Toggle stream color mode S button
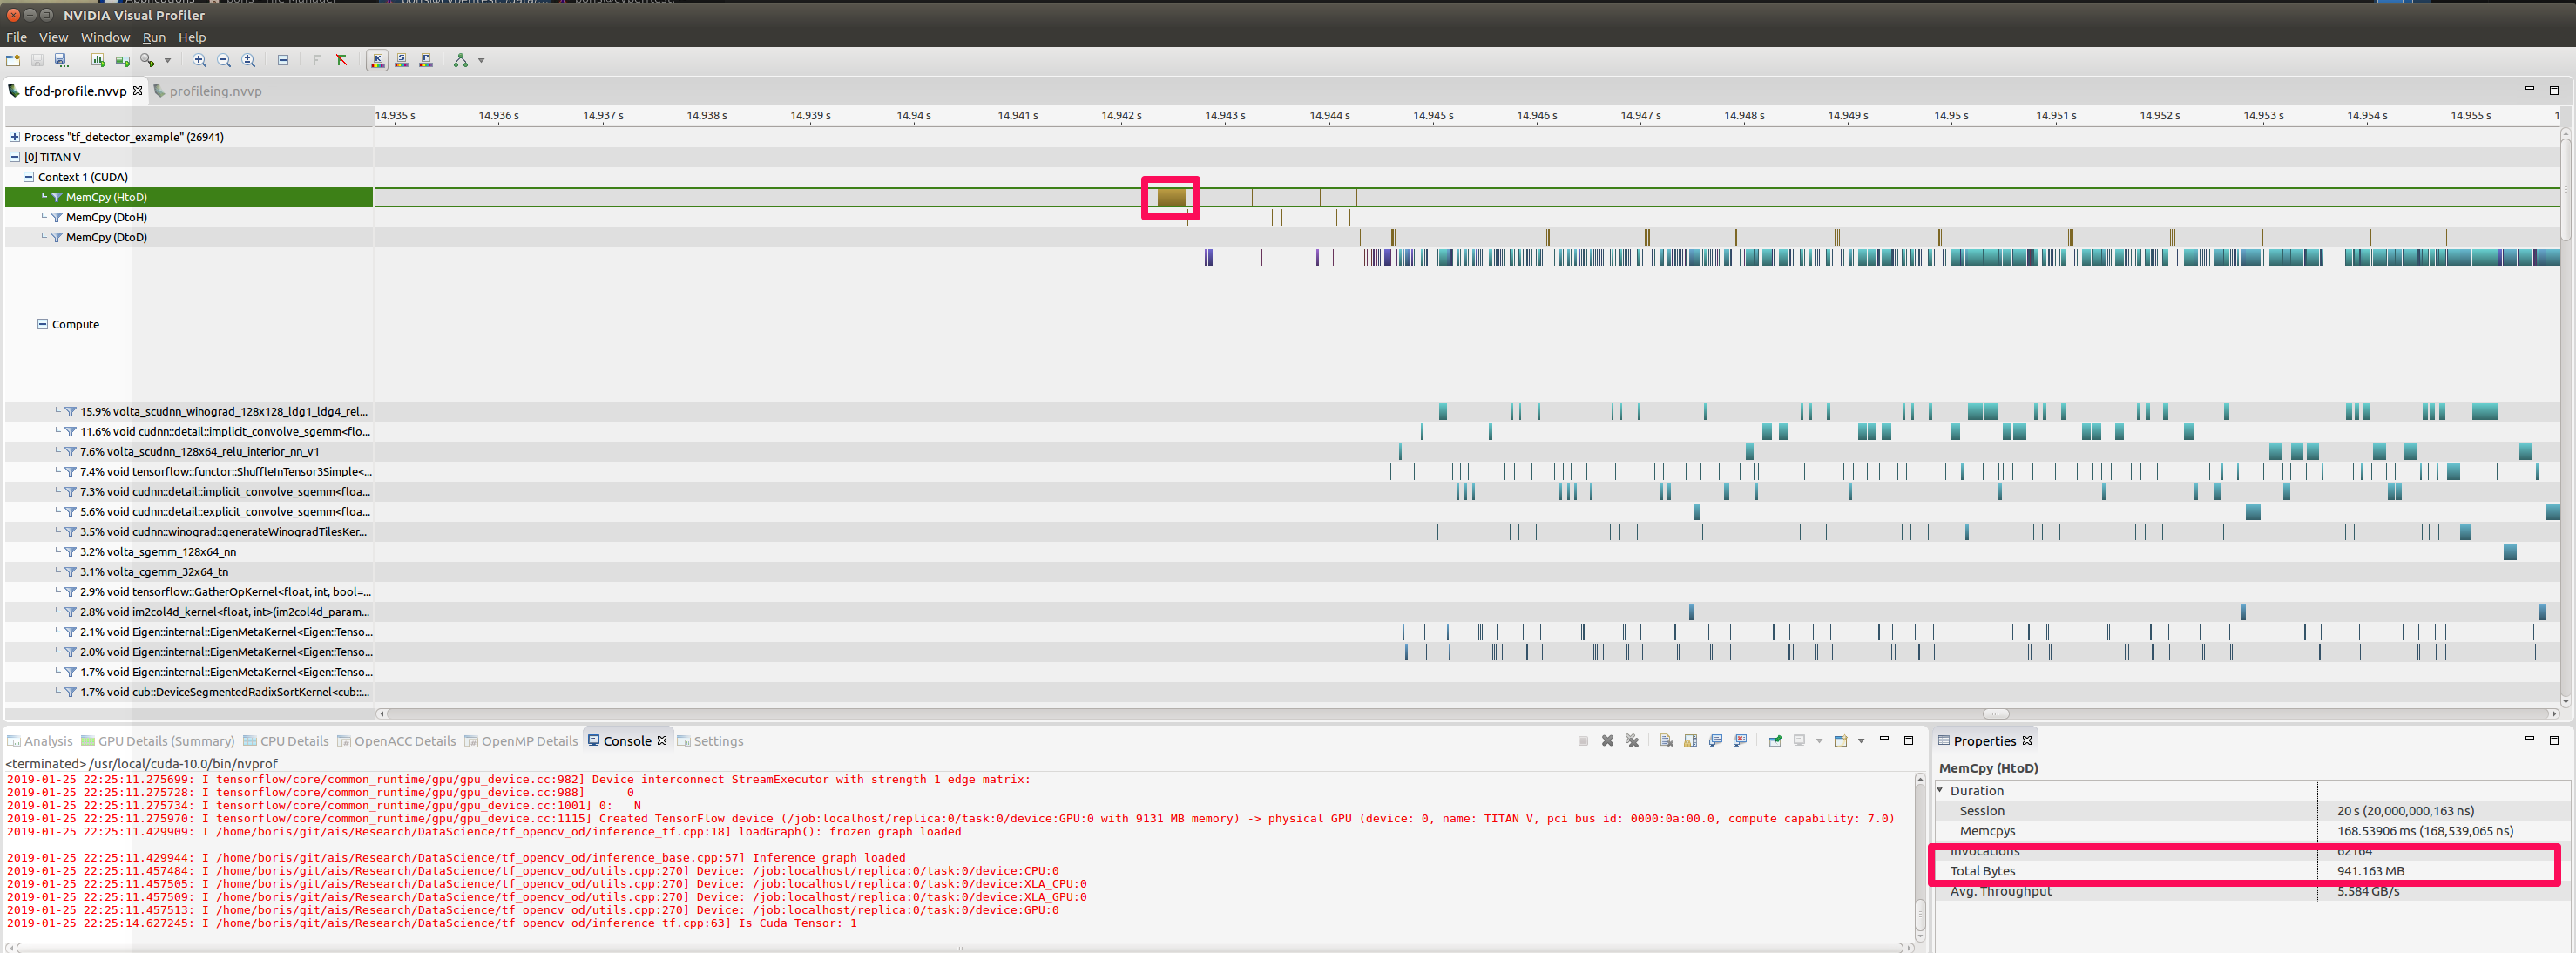This screenshot has width=2576, height=953. point(402,60)
